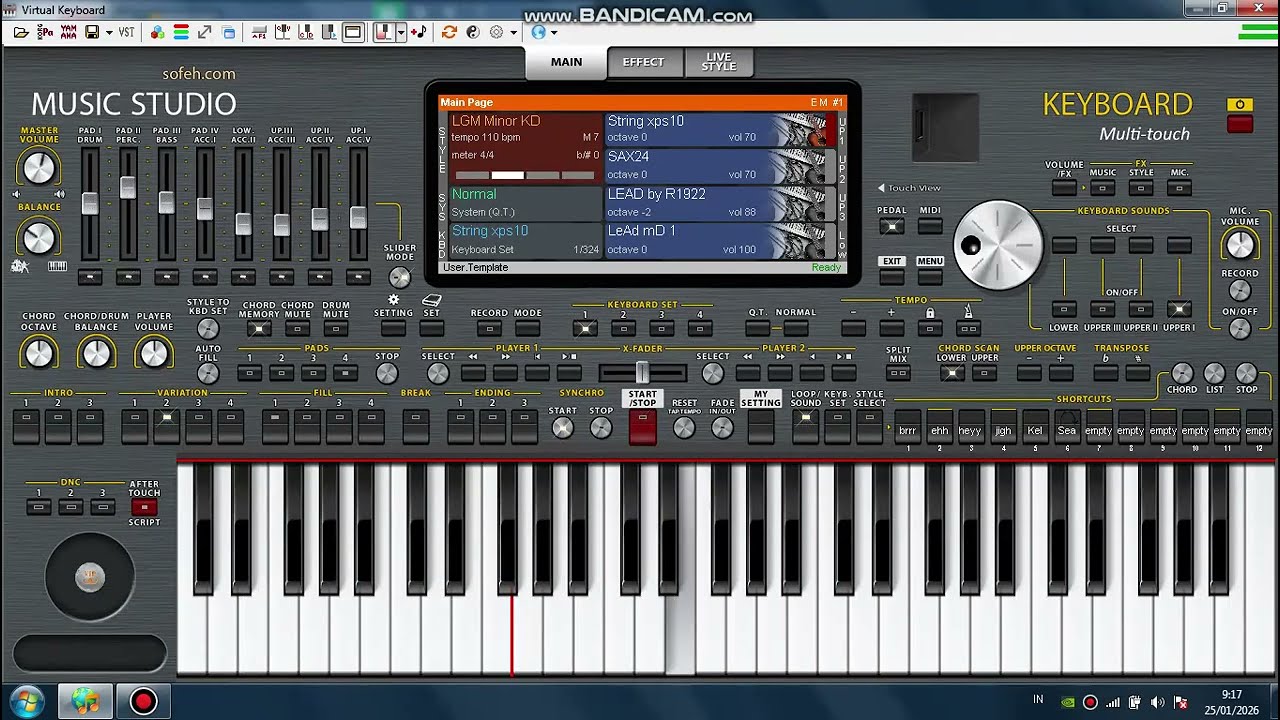Toggle Style to KBD Set knob
Screen dimensions: 1280x720
(x=208, y=329)
